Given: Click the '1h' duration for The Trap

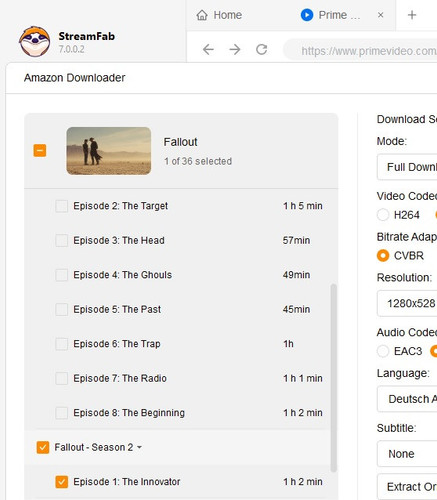Looking at the screenshot, I should click(288, 344).
